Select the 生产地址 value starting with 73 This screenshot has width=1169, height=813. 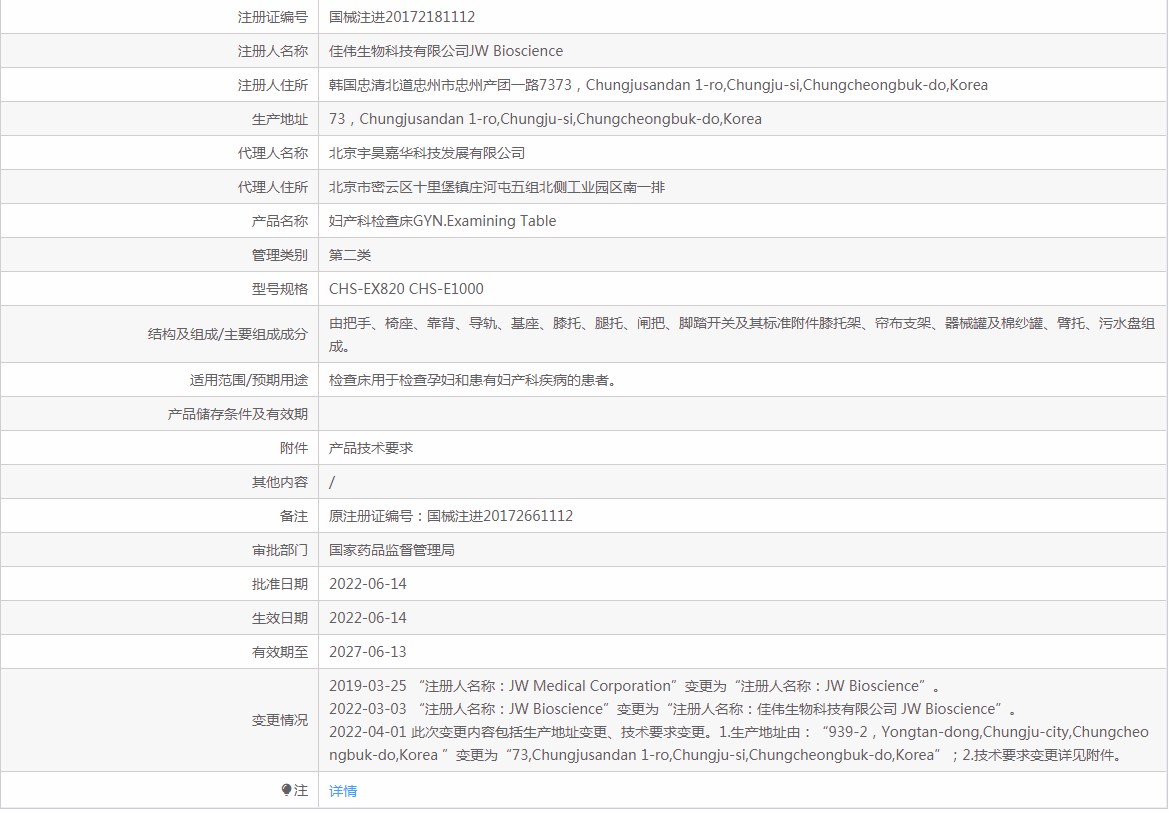pyautogui.click(x=545, y=119)
